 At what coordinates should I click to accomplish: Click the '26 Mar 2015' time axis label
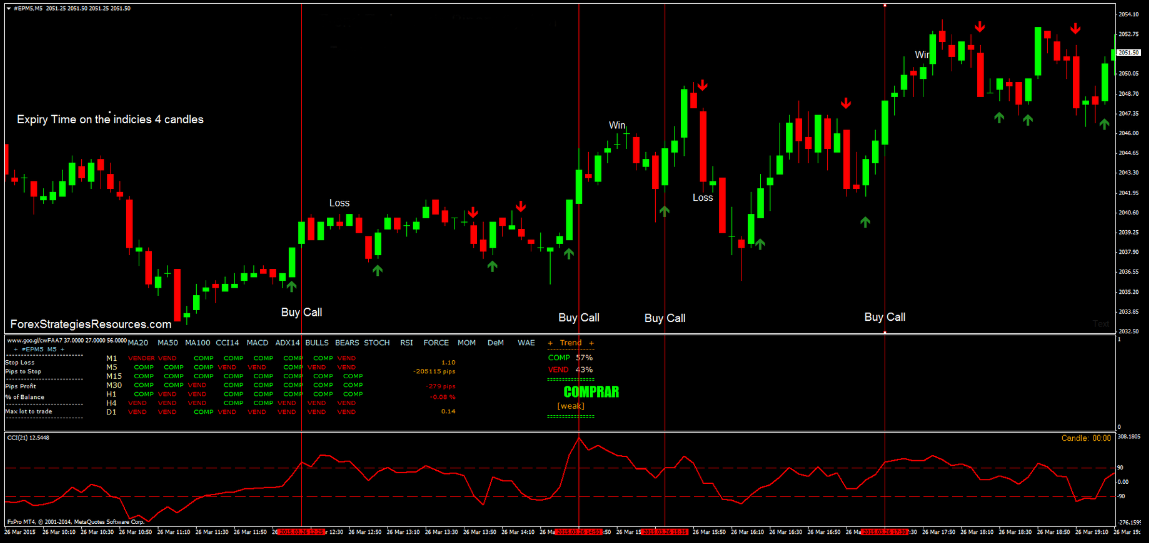20,531
